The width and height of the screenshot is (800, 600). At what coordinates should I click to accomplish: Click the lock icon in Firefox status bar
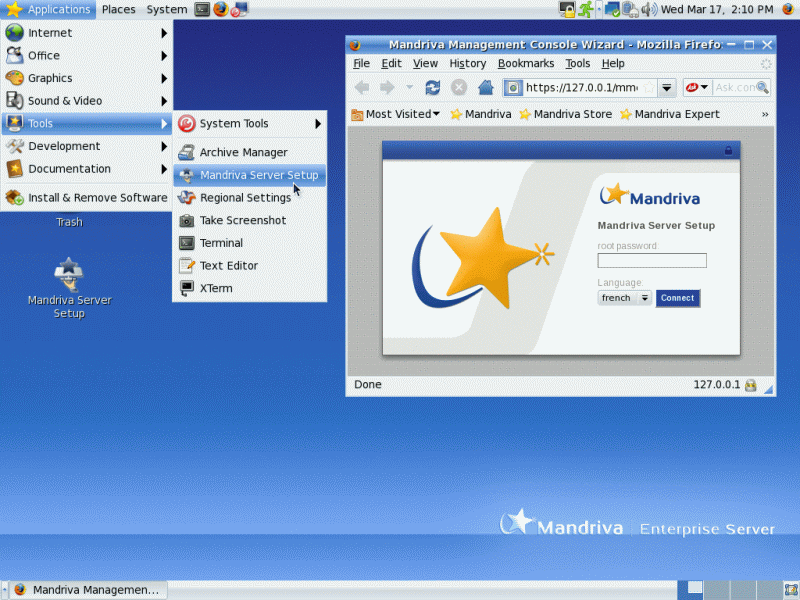[x=749, y=384]
